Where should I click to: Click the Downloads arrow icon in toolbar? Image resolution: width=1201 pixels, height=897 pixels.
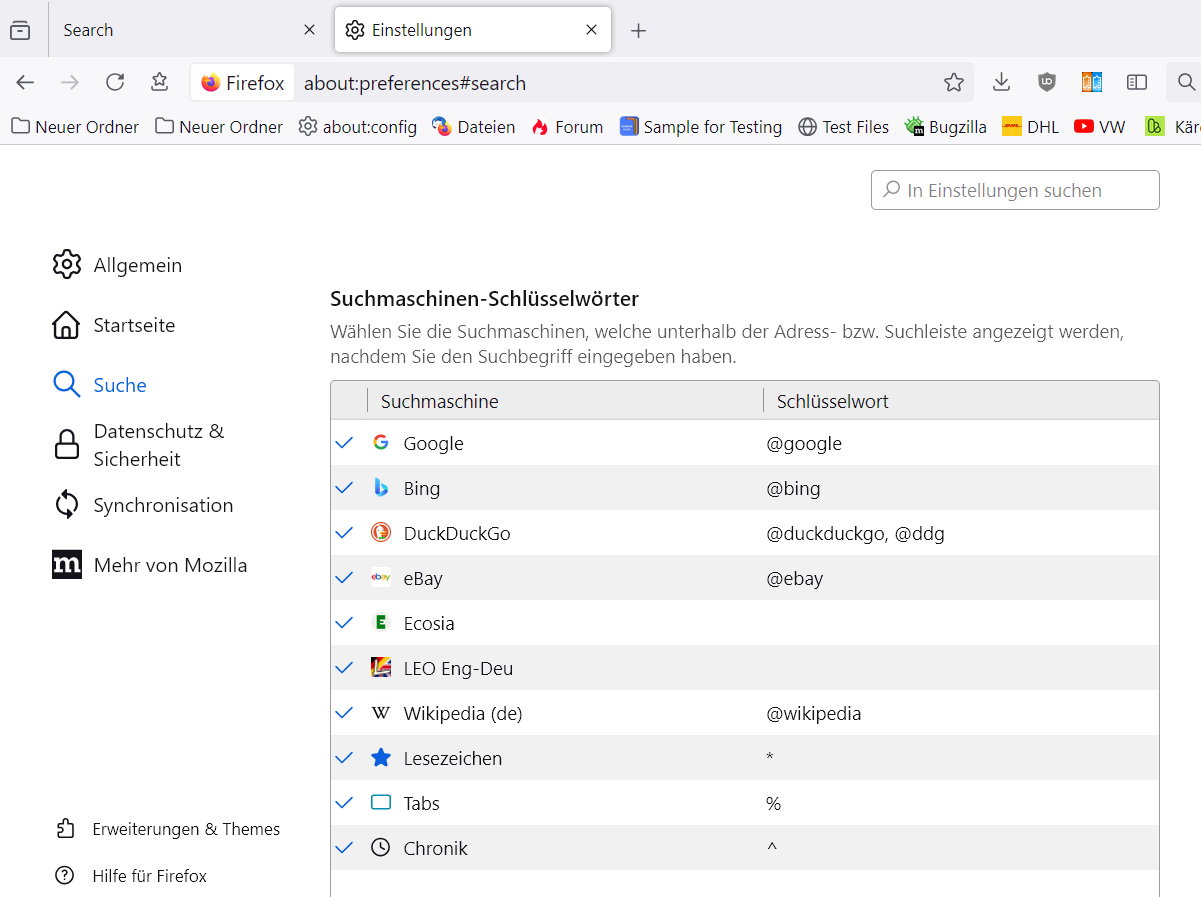(1001, 83)
